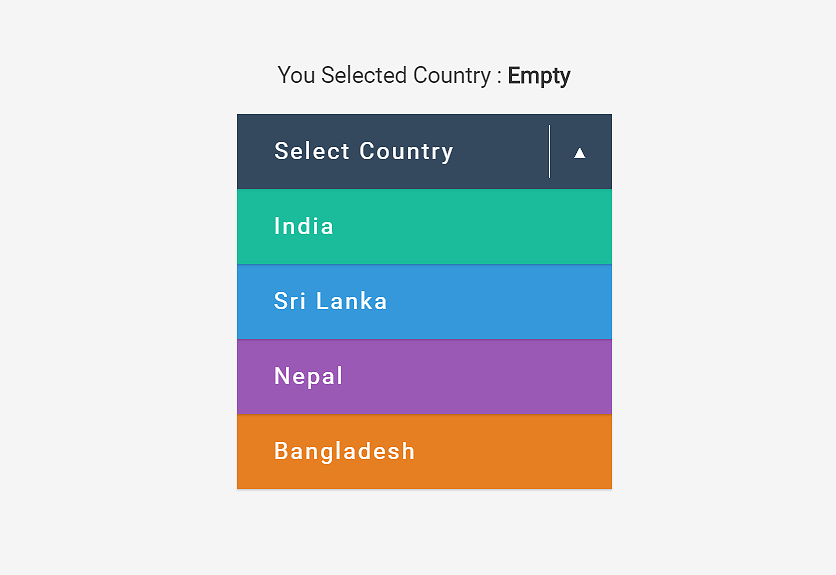Screen dimensions: 836x575
Task: Click the bold Empty value text
Action: (539, 76)
